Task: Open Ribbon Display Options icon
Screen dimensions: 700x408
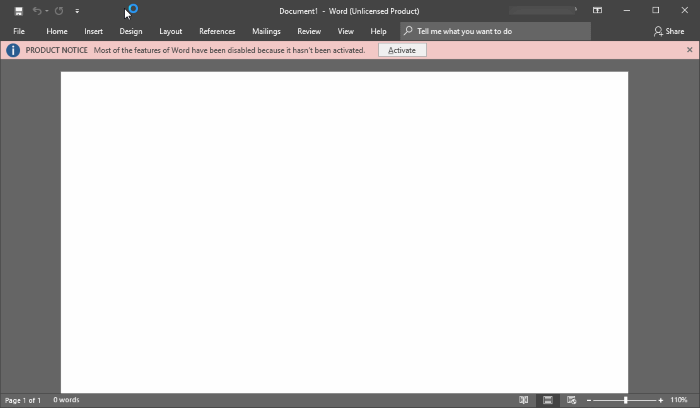Action: [597, 11]
